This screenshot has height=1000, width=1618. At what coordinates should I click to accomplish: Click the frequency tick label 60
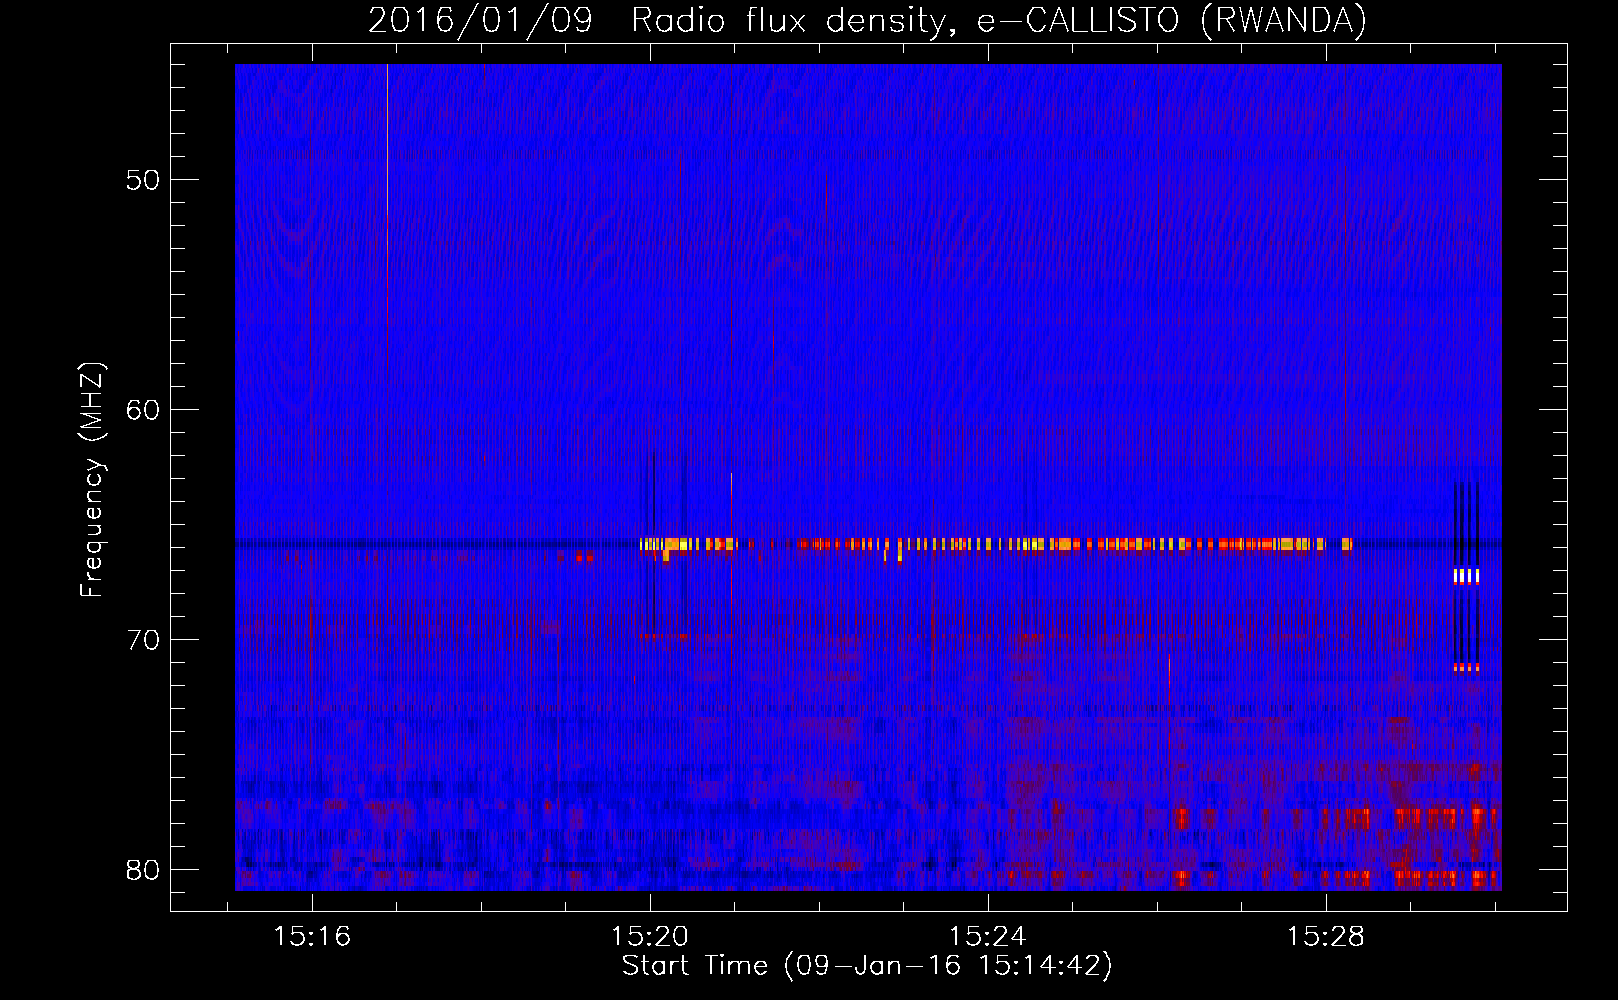point(143,410)
